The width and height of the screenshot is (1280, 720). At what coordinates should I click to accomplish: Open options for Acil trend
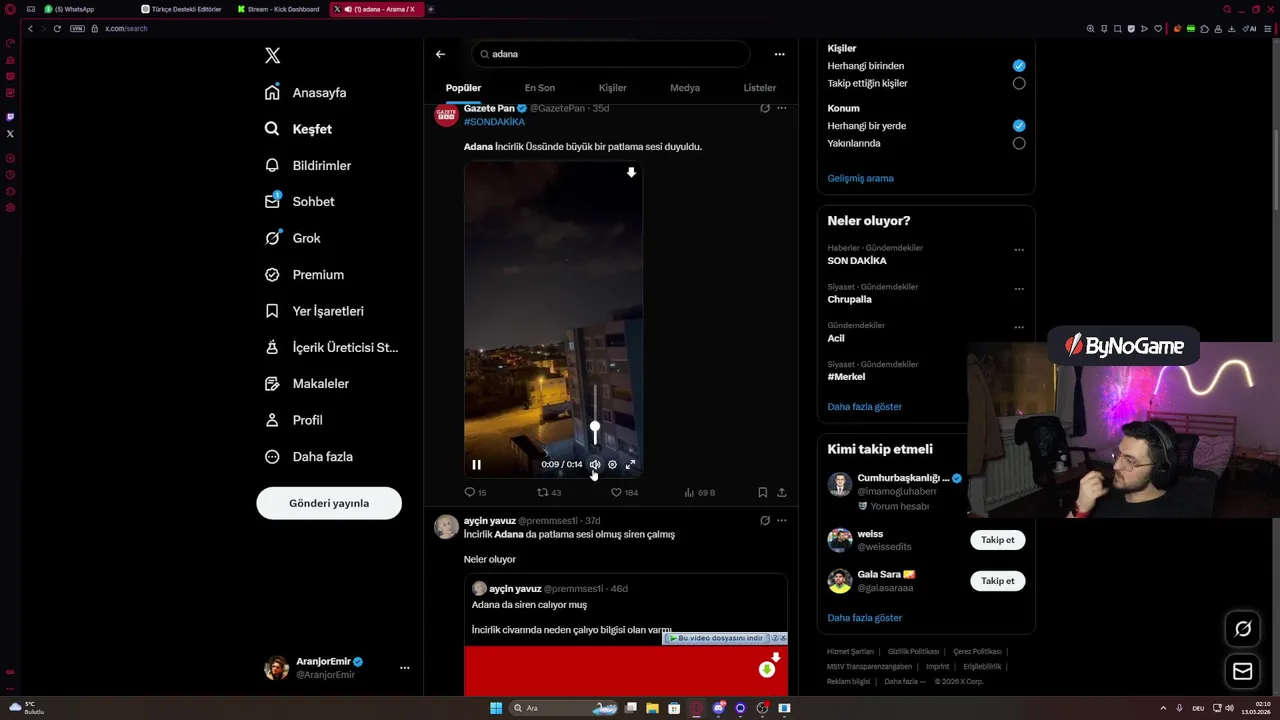tap(1019, 327)
